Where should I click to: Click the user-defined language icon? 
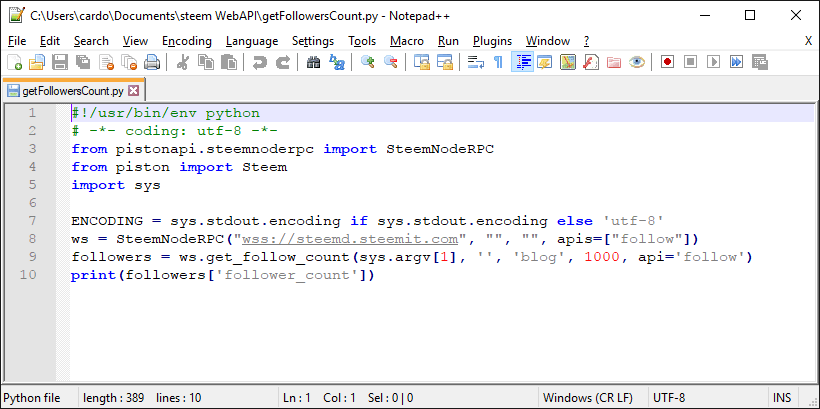click(544, 62)
